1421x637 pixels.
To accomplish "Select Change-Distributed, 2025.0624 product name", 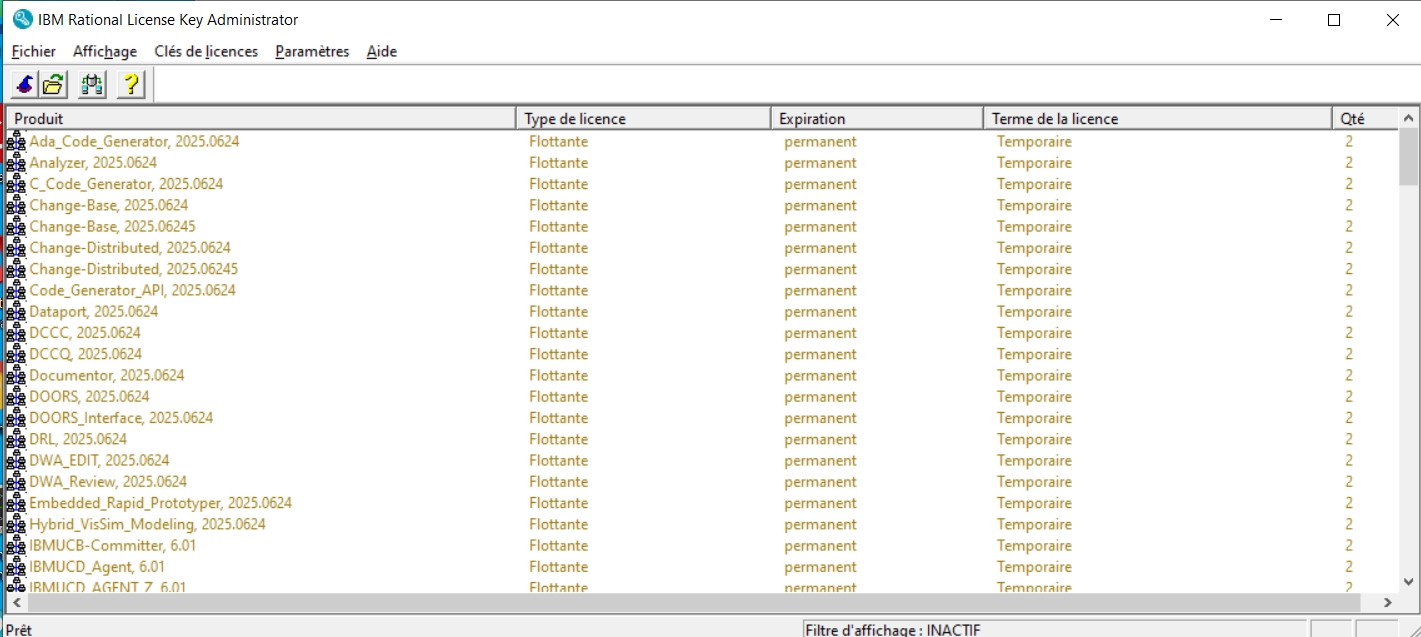I will (x=130, y=248).
